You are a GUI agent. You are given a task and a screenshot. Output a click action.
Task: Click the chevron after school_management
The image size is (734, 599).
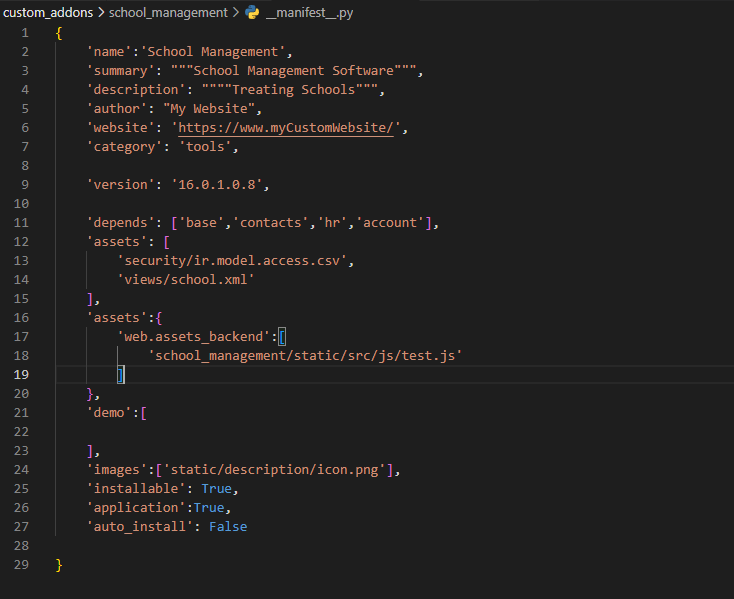coord(235,13)
